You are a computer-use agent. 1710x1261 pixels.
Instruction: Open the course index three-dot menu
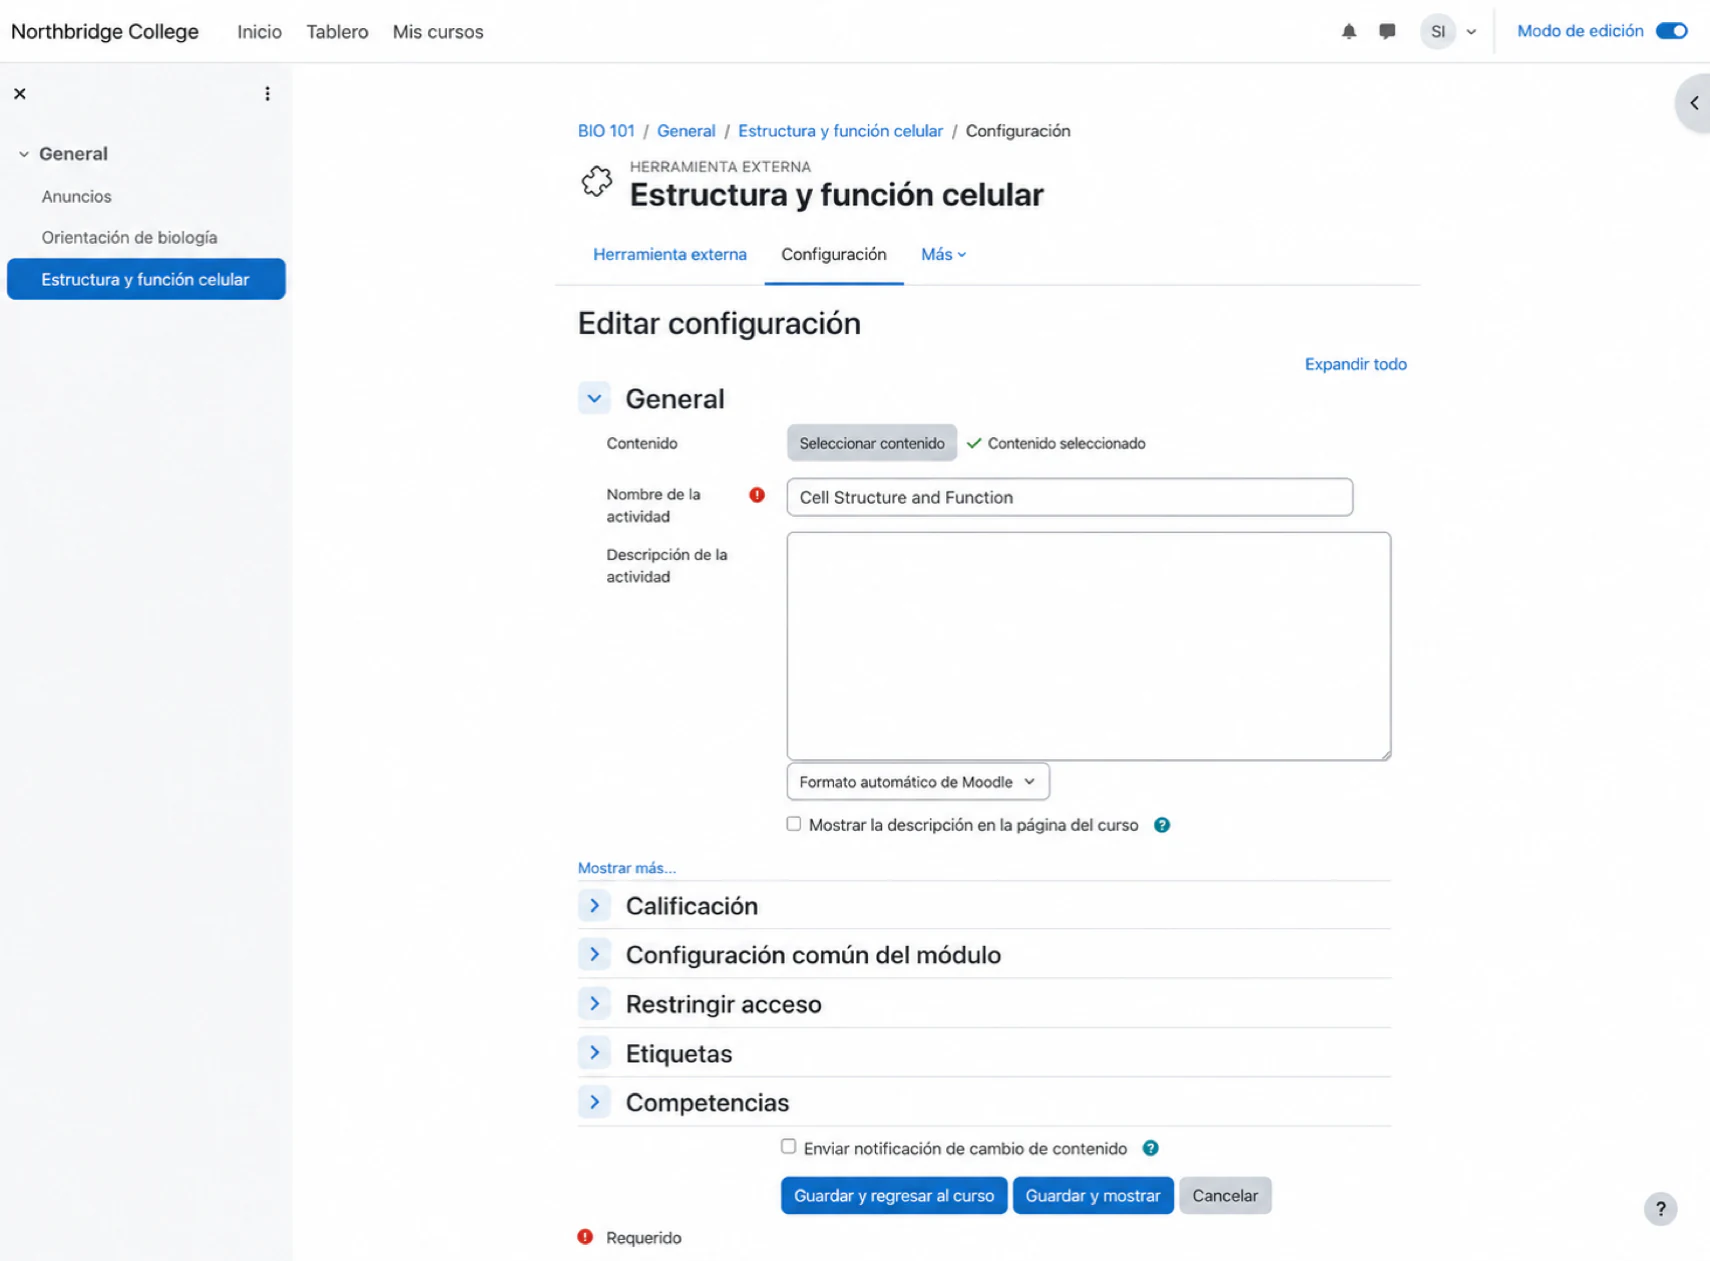[x=267, y=94]
